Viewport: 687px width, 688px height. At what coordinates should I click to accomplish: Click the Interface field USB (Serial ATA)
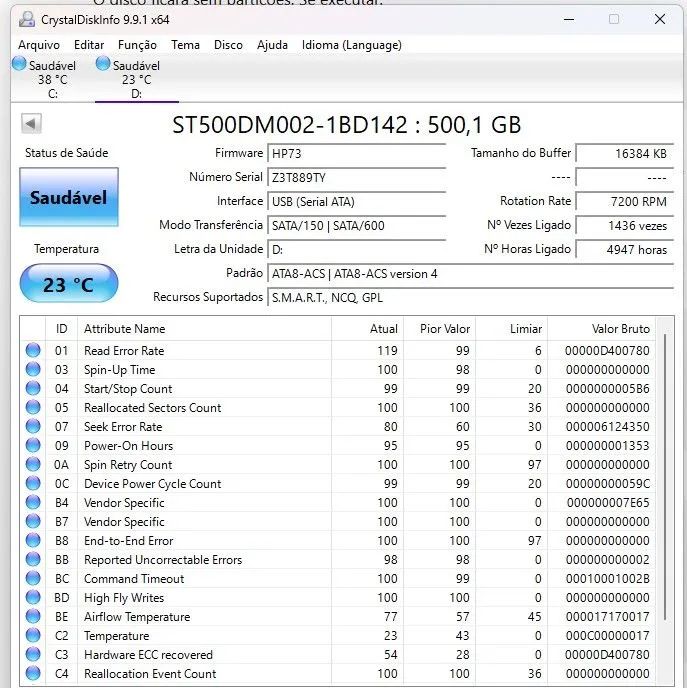tap(356, 202)
